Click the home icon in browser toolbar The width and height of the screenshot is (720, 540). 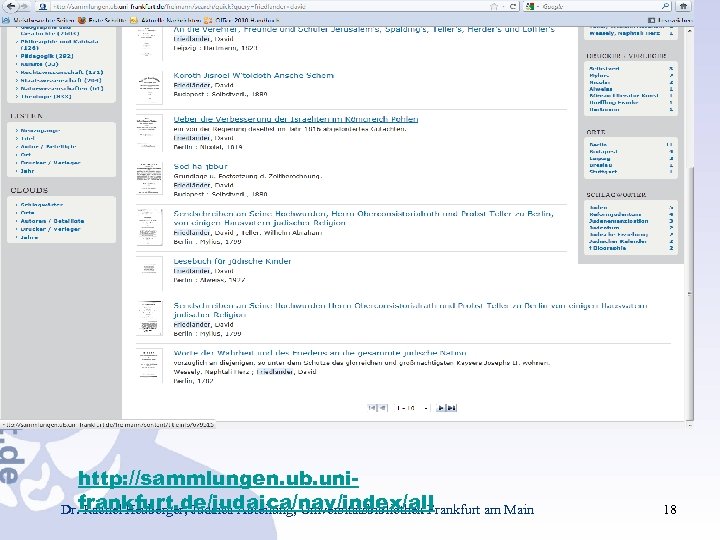[x=683, y=6]
